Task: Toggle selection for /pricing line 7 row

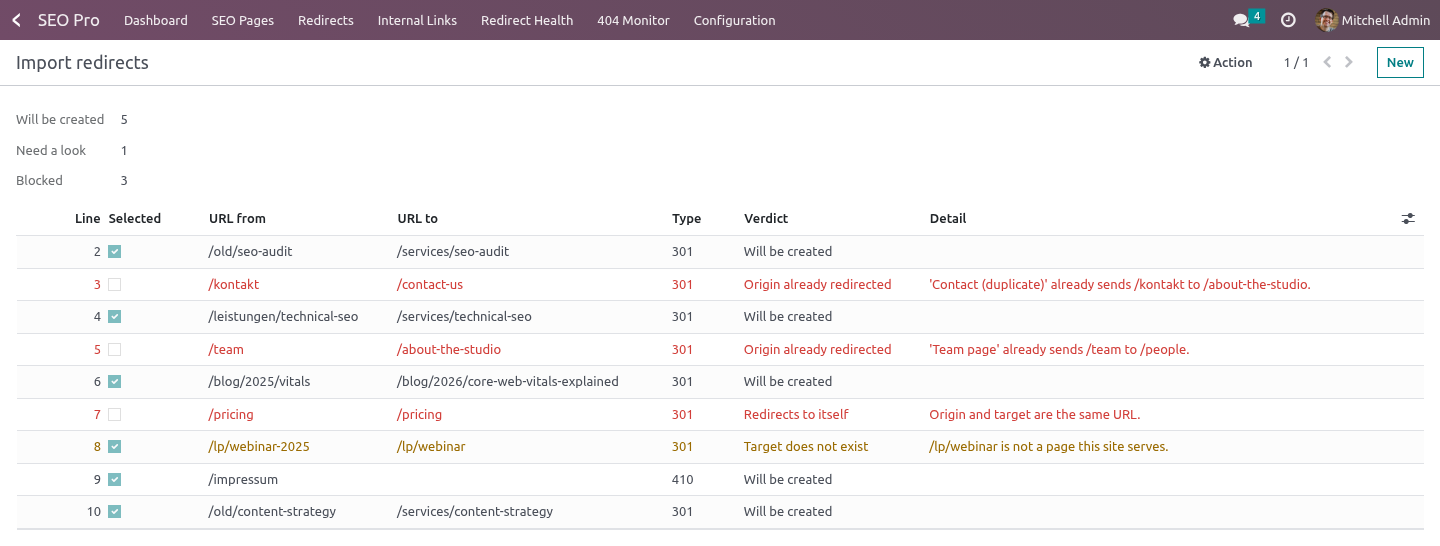Action: pos(115,415)
